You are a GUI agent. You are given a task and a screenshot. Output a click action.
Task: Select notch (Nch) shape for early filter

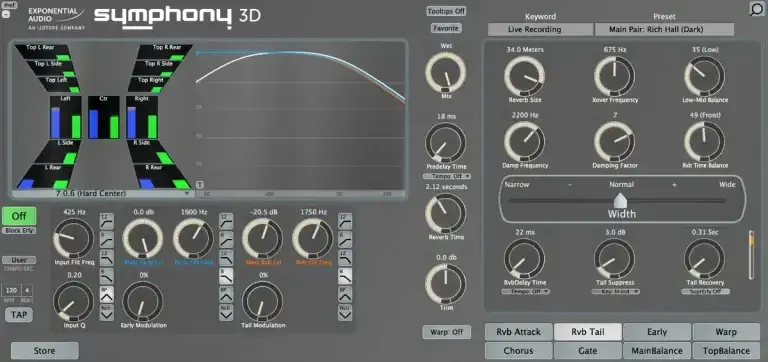pos(226,312)
